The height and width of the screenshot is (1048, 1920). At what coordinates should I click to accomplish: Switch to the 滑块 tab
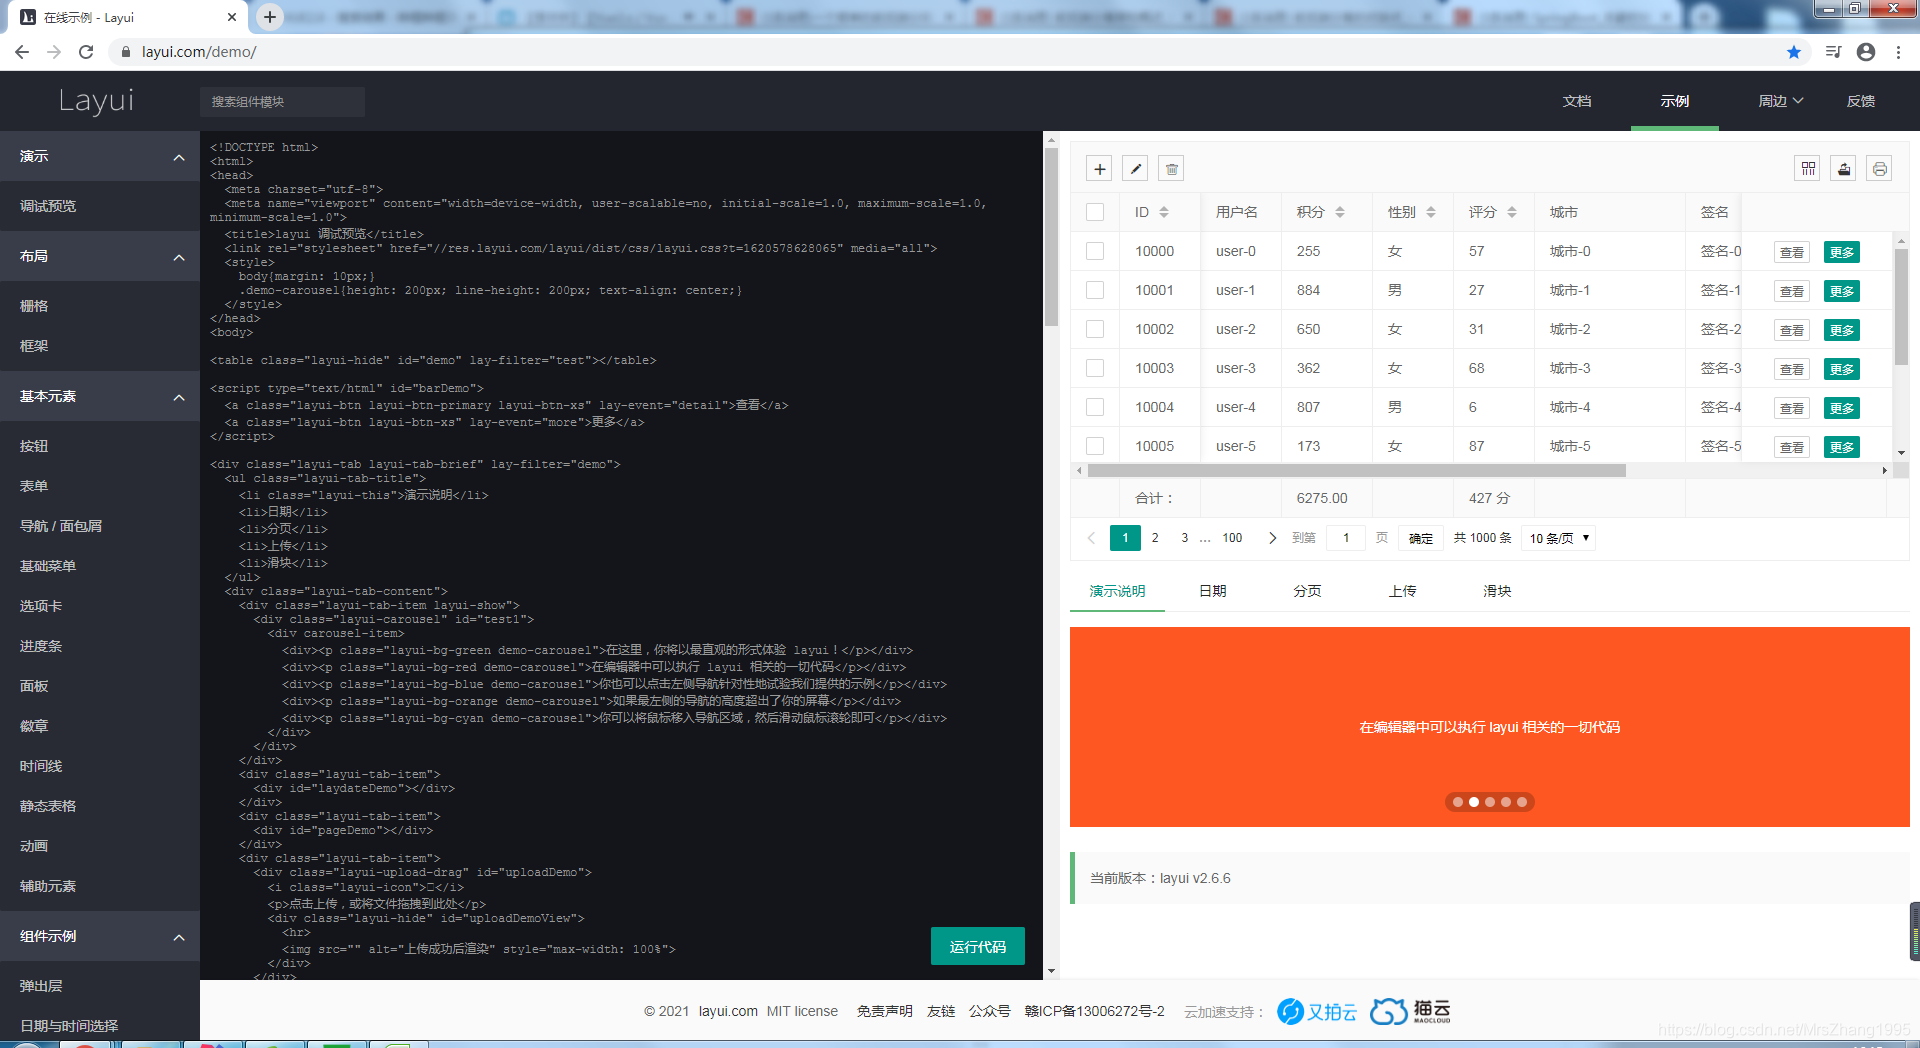1497,591
